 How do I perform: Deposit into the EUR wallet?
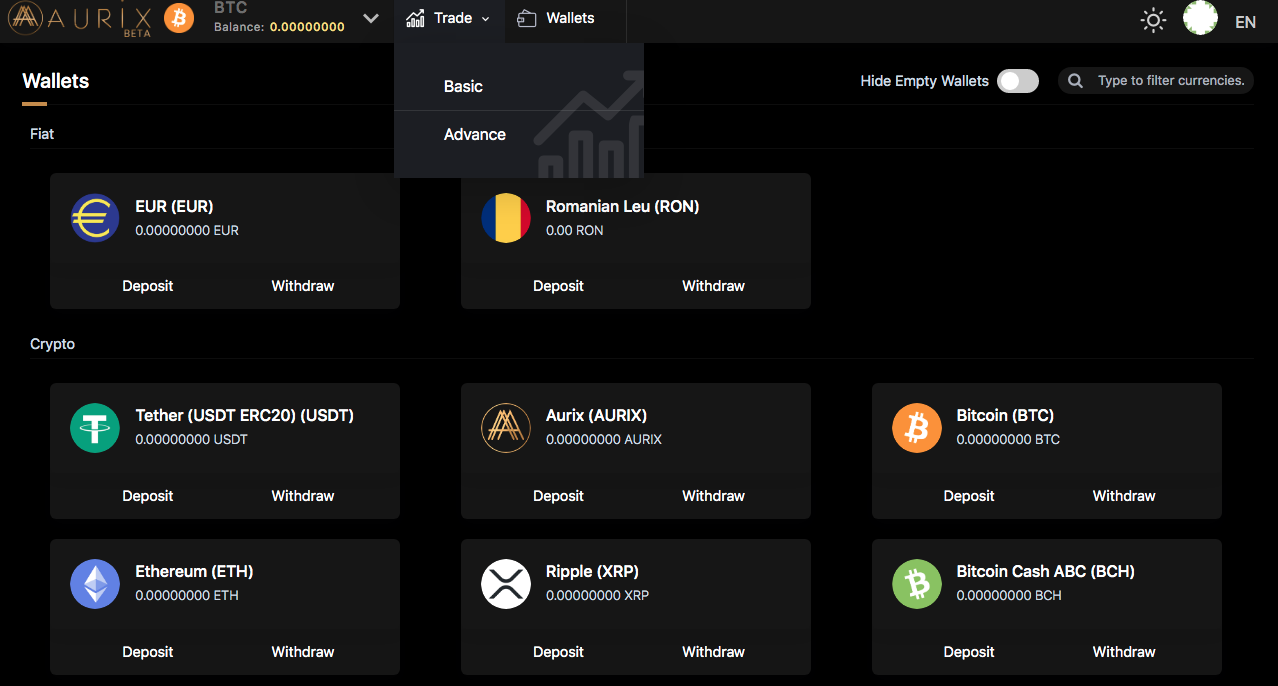tap(148, 286)
